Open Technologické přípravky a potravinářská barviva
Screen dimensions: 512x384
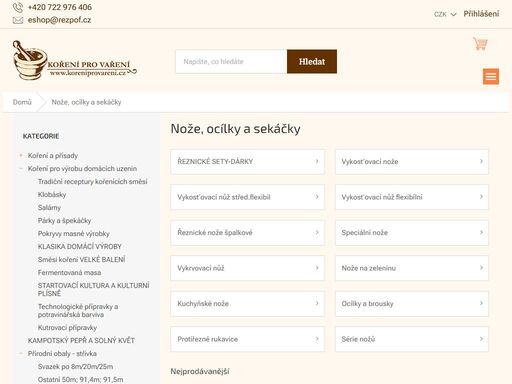[78, 310]
